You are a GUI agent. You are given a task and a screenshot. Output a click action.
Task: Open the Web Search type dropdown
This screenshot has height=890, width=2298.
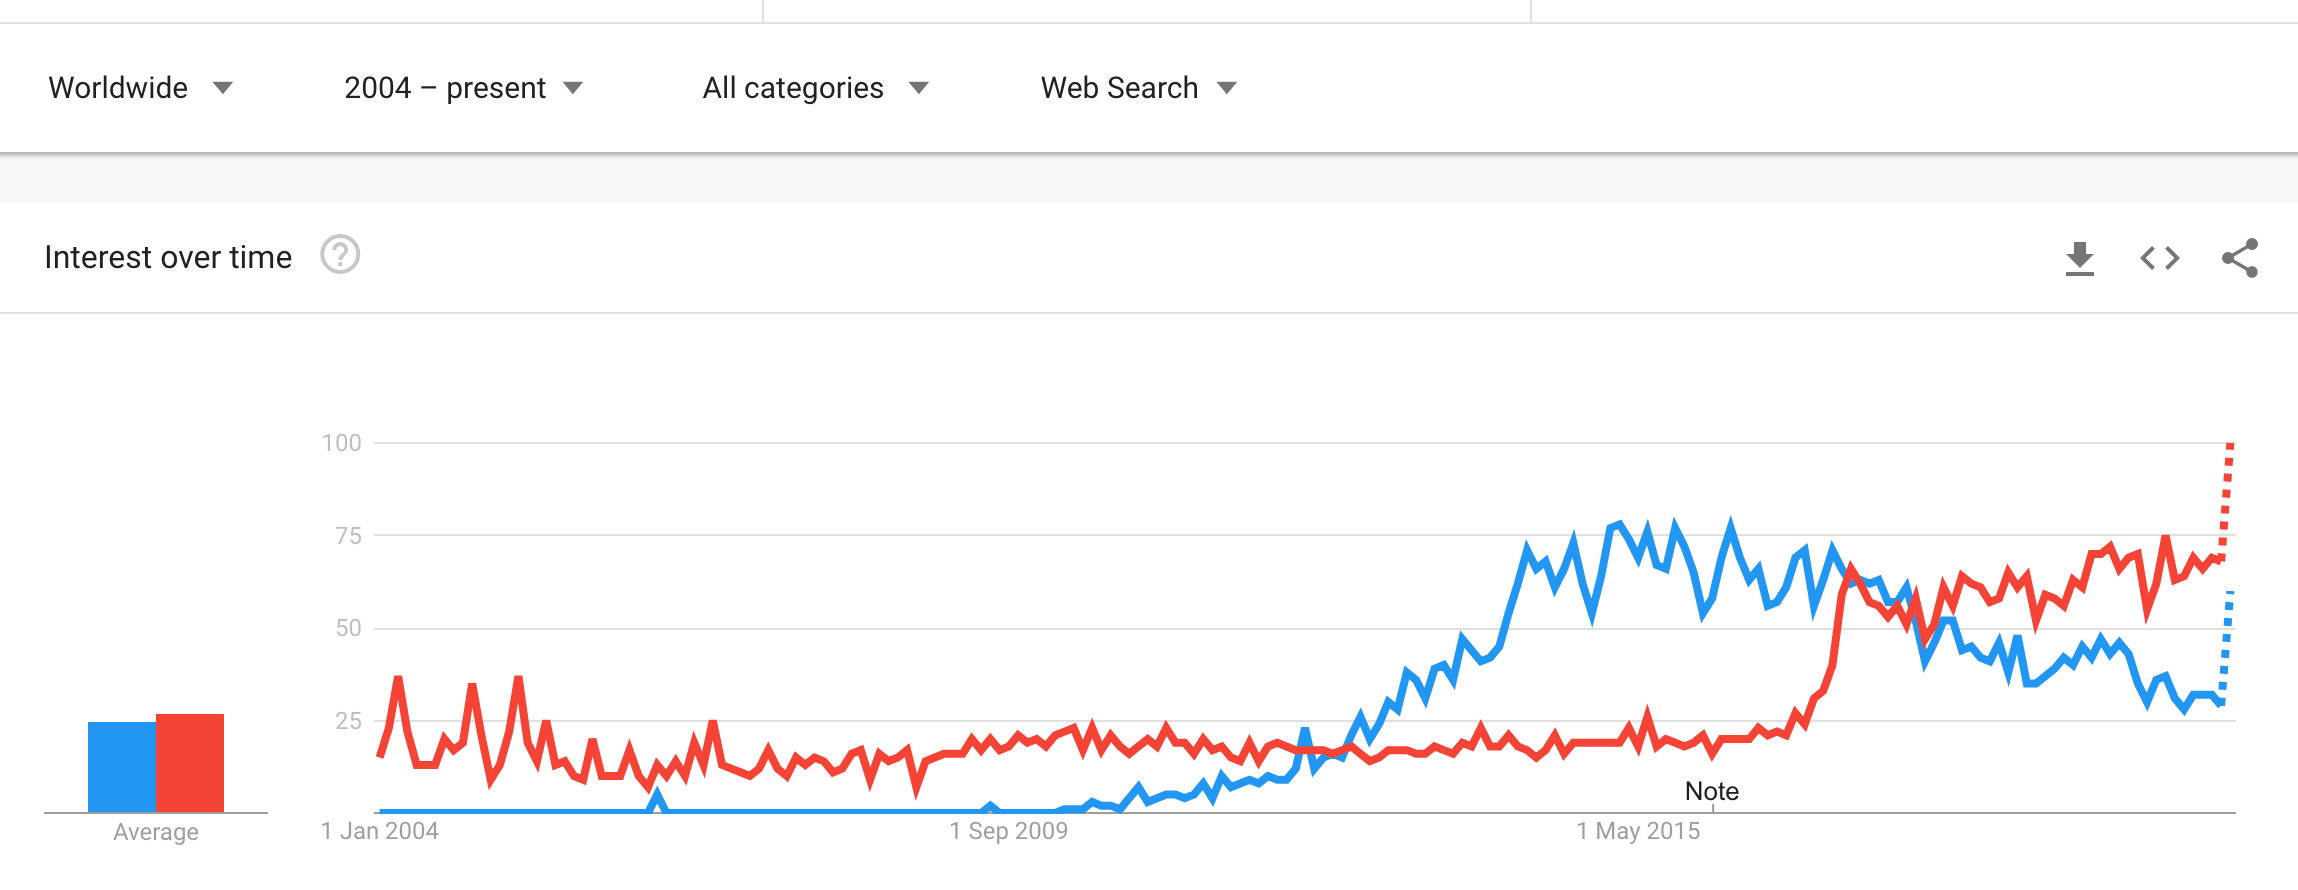point(1139,88)
